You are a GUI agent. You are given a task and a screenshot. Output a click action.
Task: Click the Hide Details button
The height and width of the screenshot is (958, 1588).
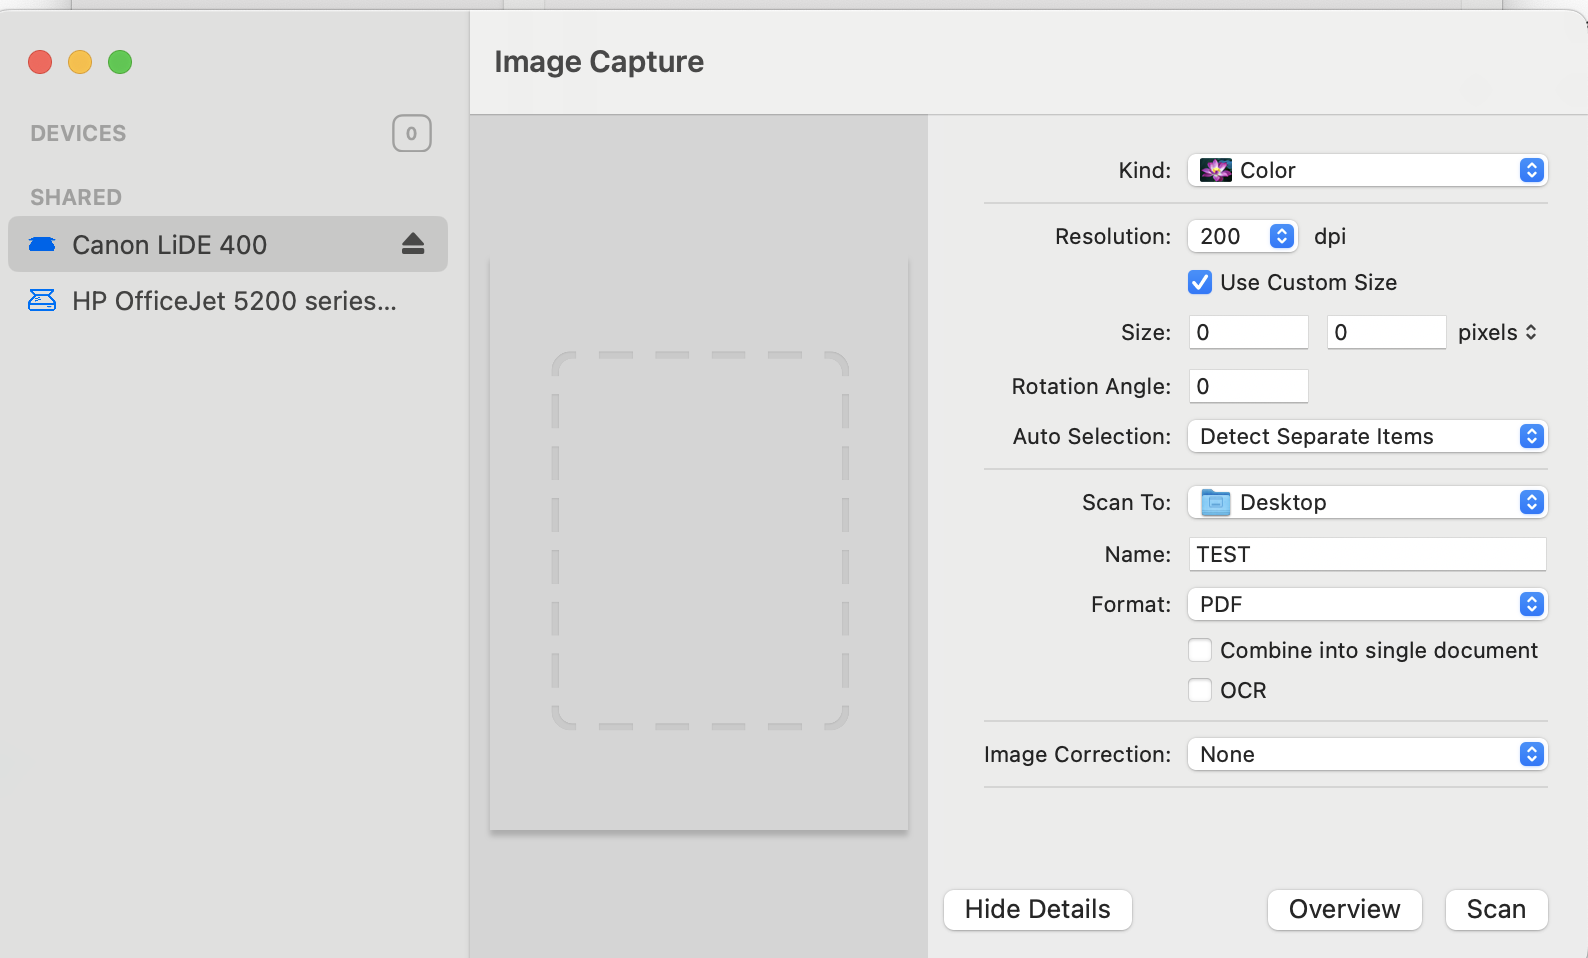coord(1037,909)
